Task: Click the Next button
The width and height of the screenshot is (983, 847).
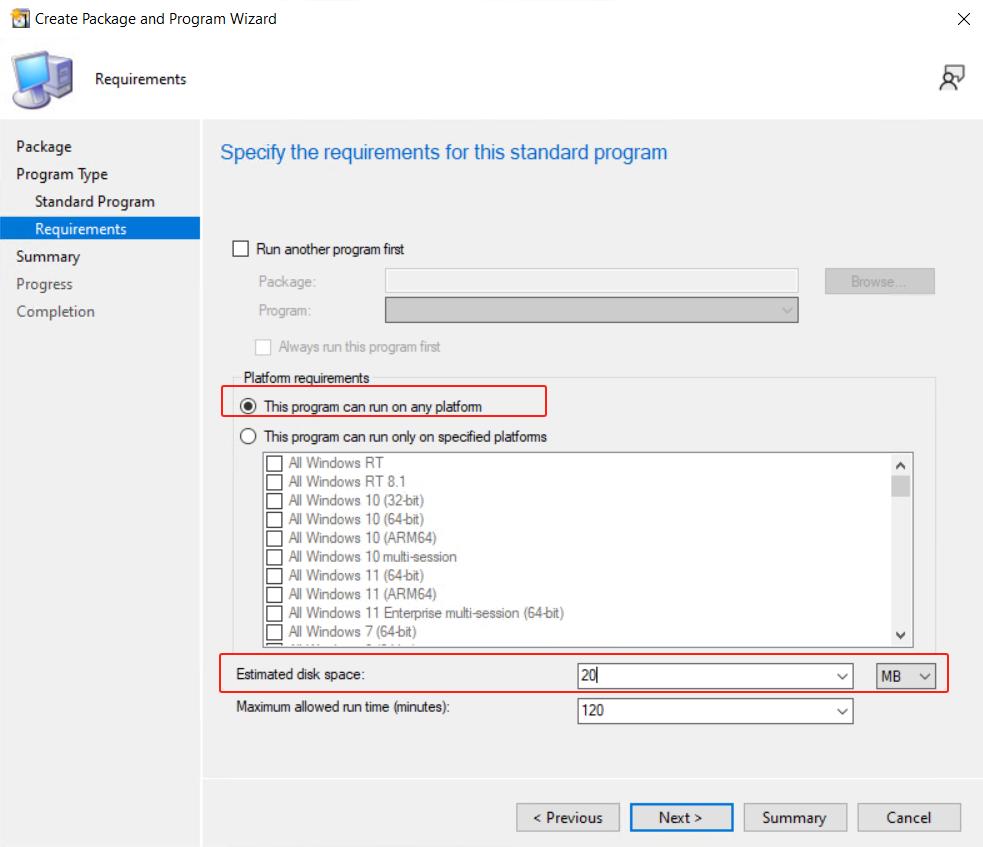Action: point(680,817)
